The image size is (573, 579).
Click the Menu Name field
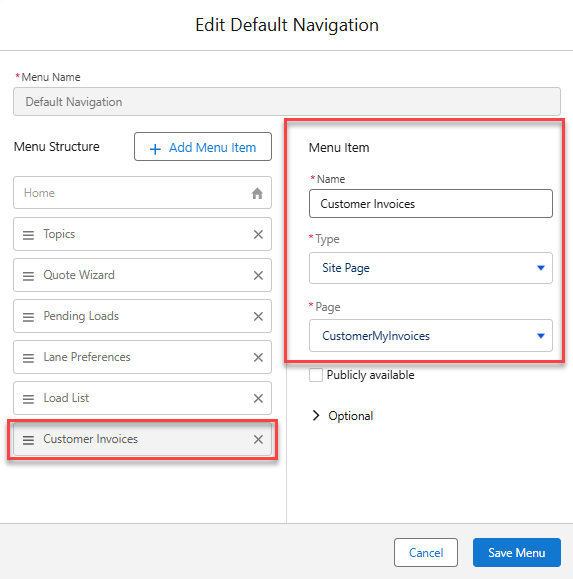287,102
